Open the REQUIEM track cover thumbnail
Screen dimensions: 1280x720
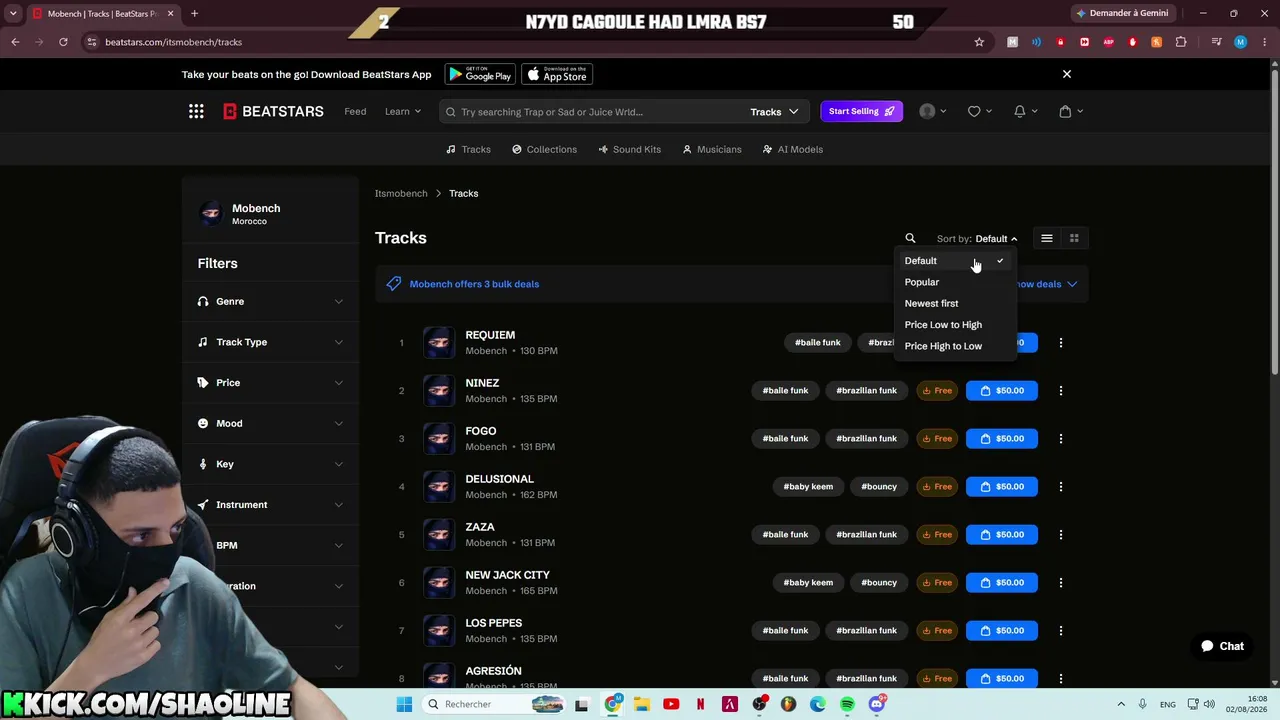(438, 342)
